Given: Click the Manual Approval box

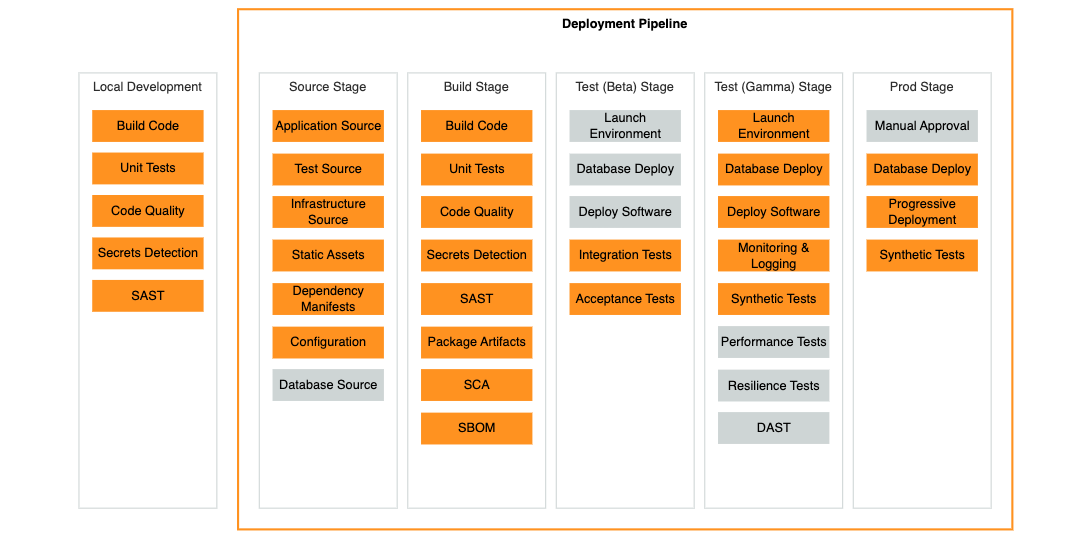Looking at the screenshot, I should point(922,126).
